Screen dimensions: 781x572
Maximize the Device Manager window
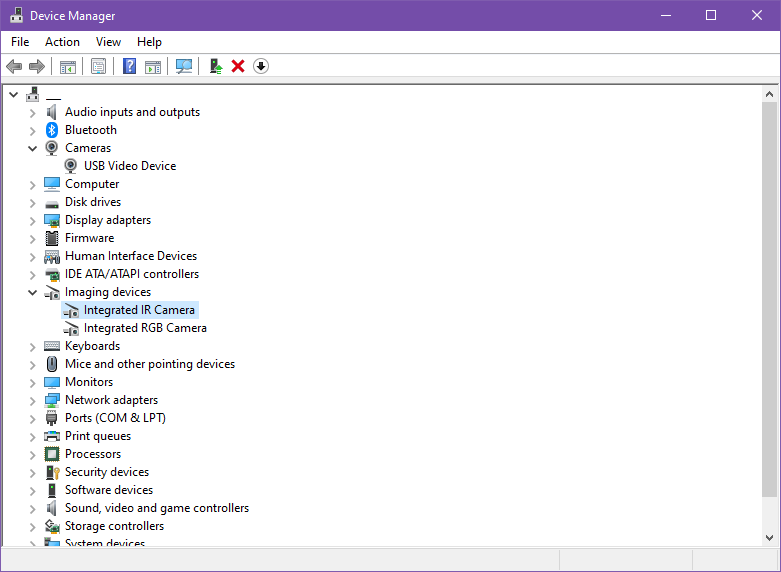(711, 15)
